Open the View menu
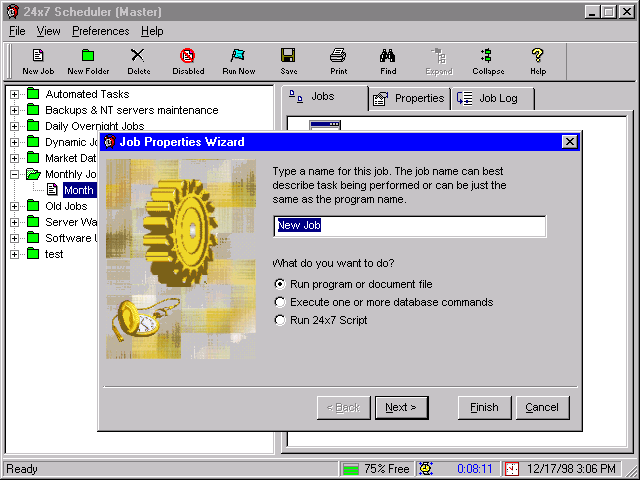Screen dimensions: 640x480 [48, 31]
